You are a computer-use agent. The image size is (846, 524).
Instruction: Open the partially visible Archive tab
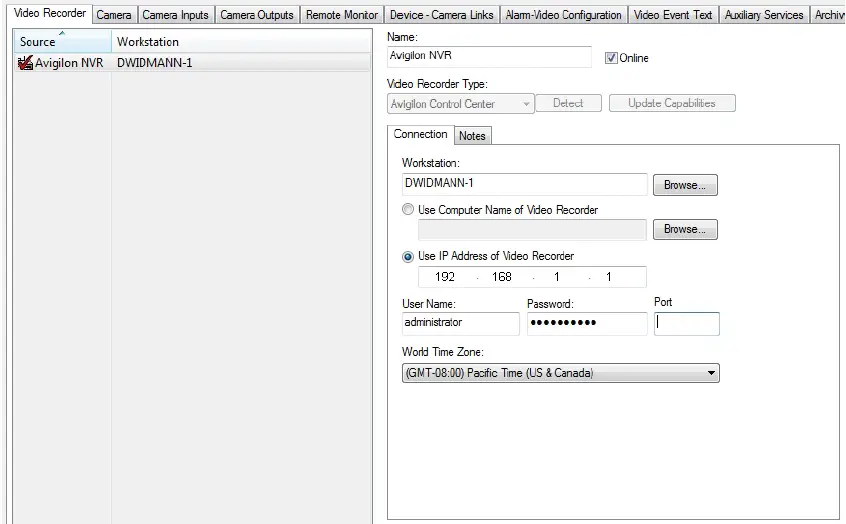828,15
